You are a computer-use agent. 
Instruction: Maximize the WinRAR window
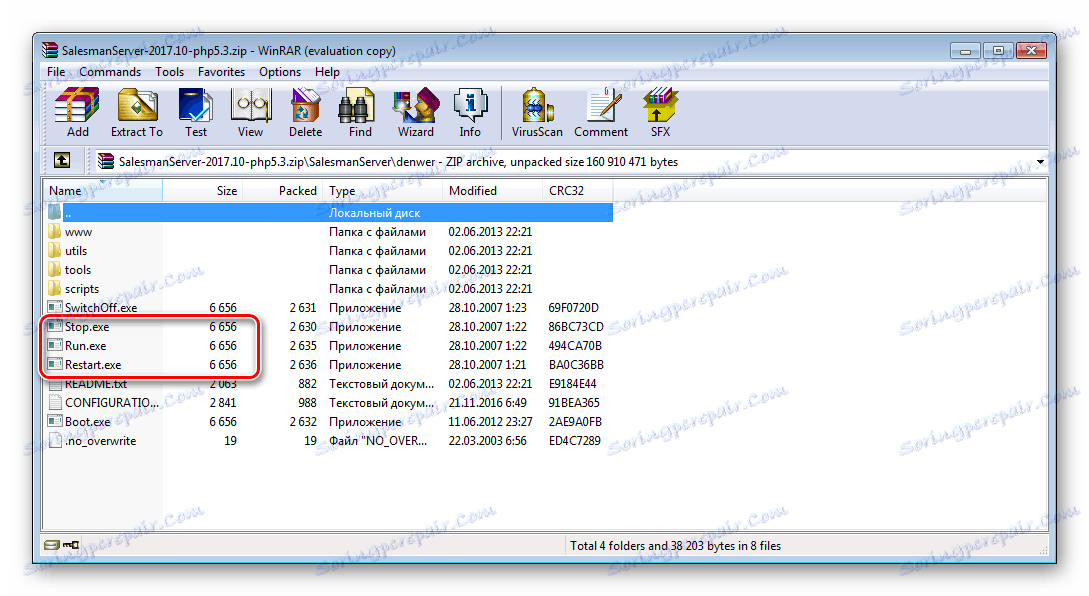[x=998, y=51]
